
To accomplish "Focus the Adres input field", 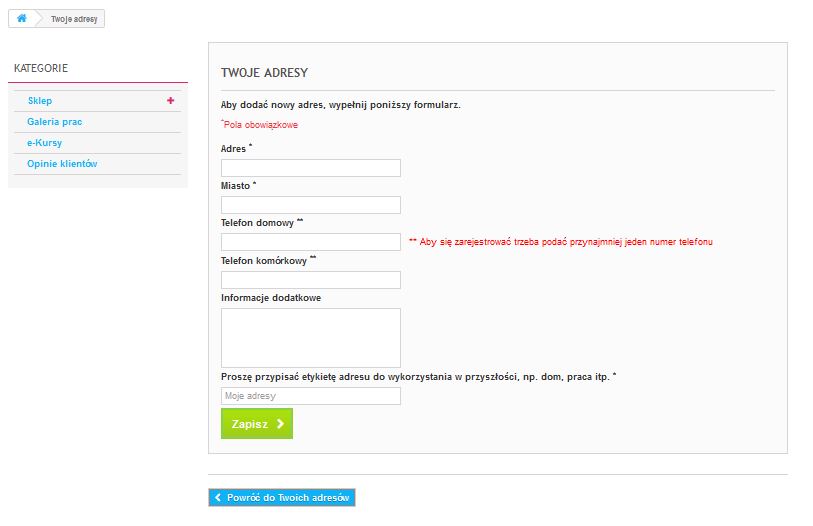I will coord(310,168).
